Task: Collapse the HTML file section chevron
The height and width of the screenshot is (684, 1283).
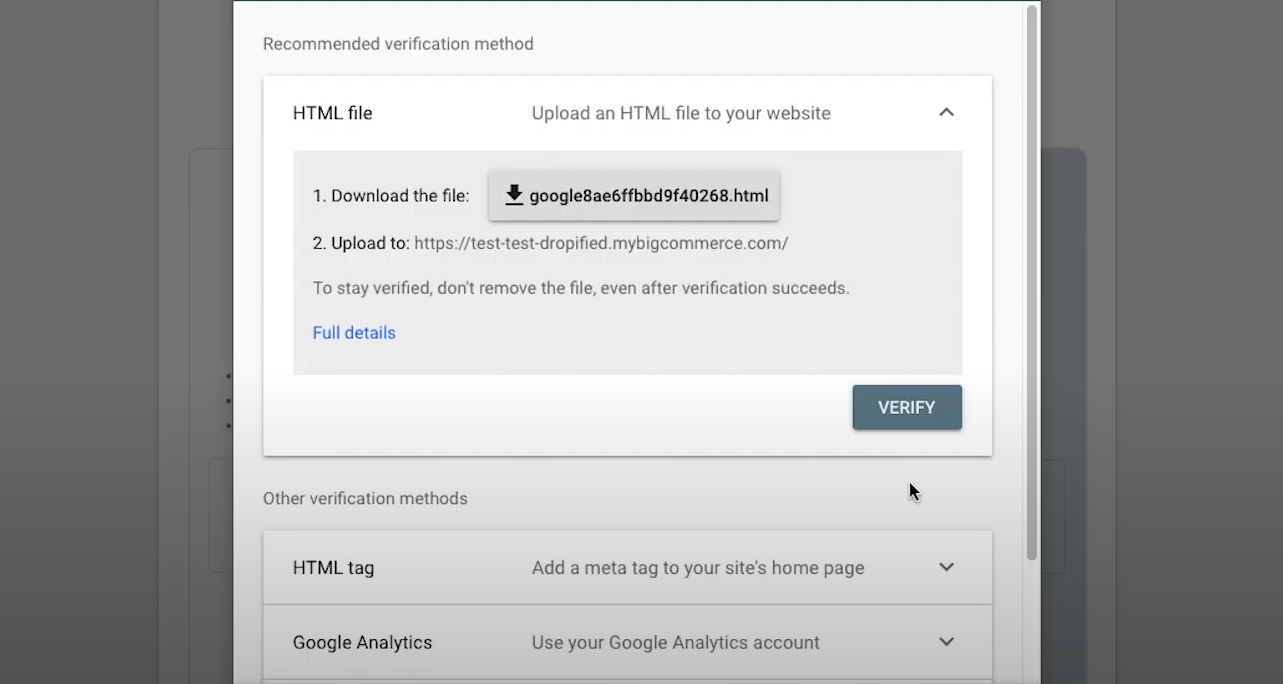Action: [946, 113]
